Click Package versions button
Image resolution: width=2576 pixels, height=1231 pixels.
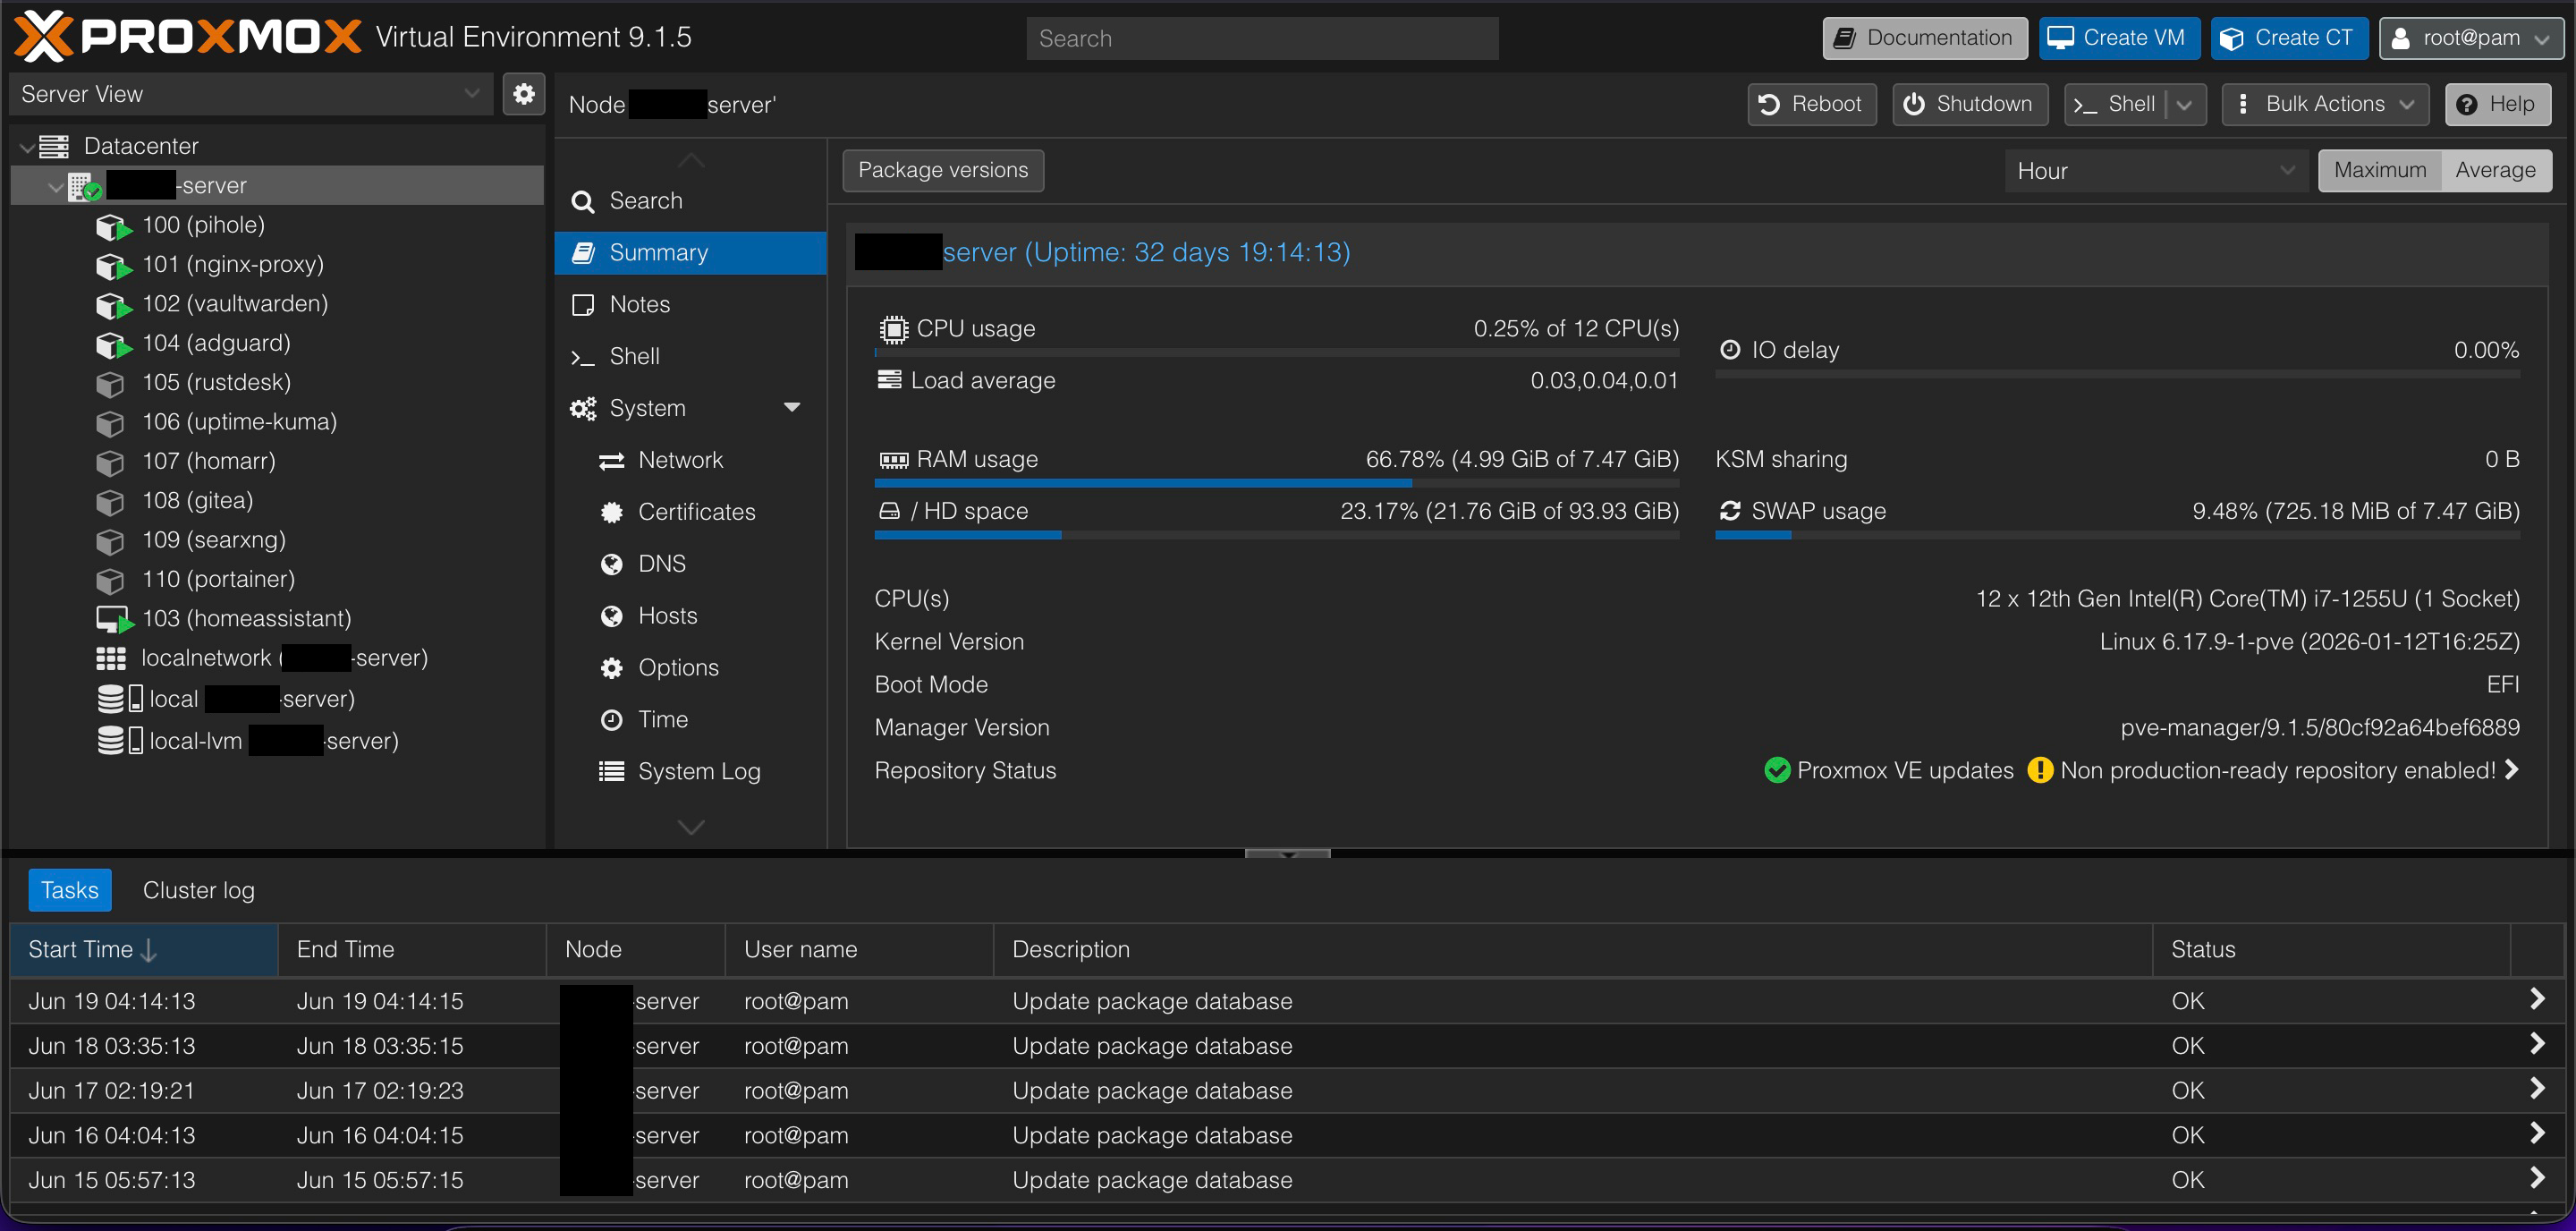[x=943, y=171]
